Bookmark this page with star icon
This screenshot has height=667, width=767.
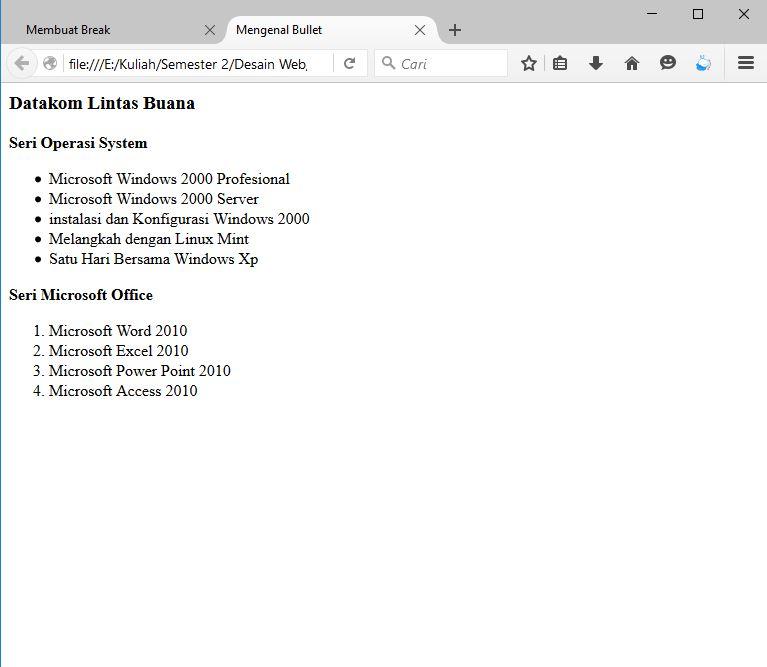[528, 64]
